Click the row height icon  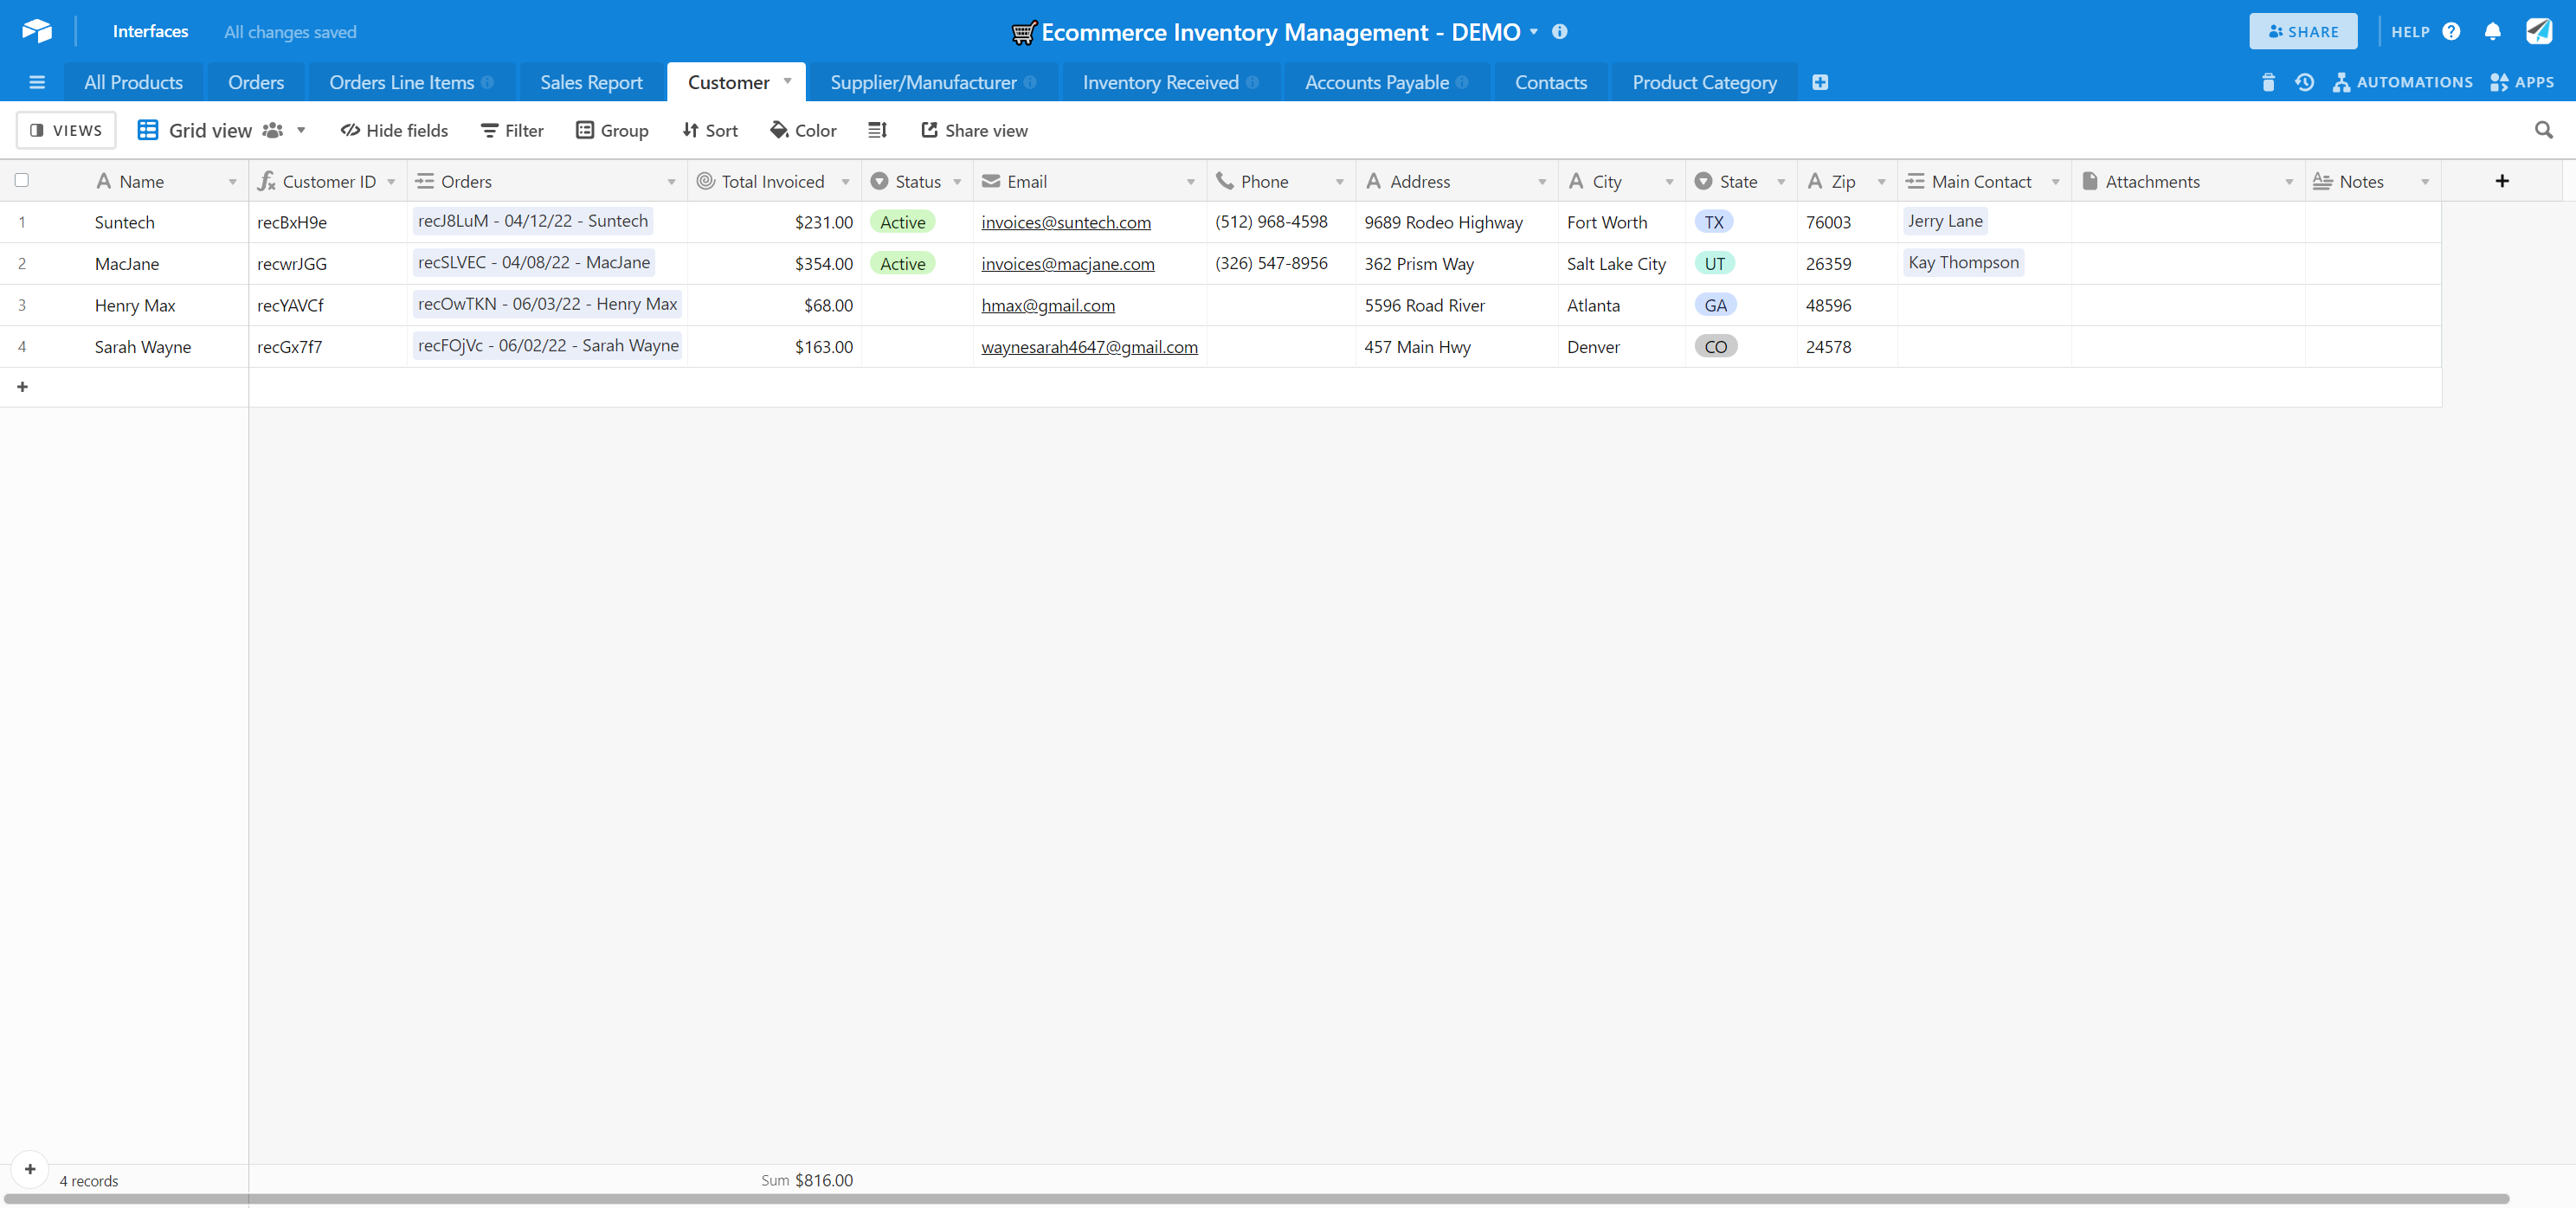click(x=877, y=130)
